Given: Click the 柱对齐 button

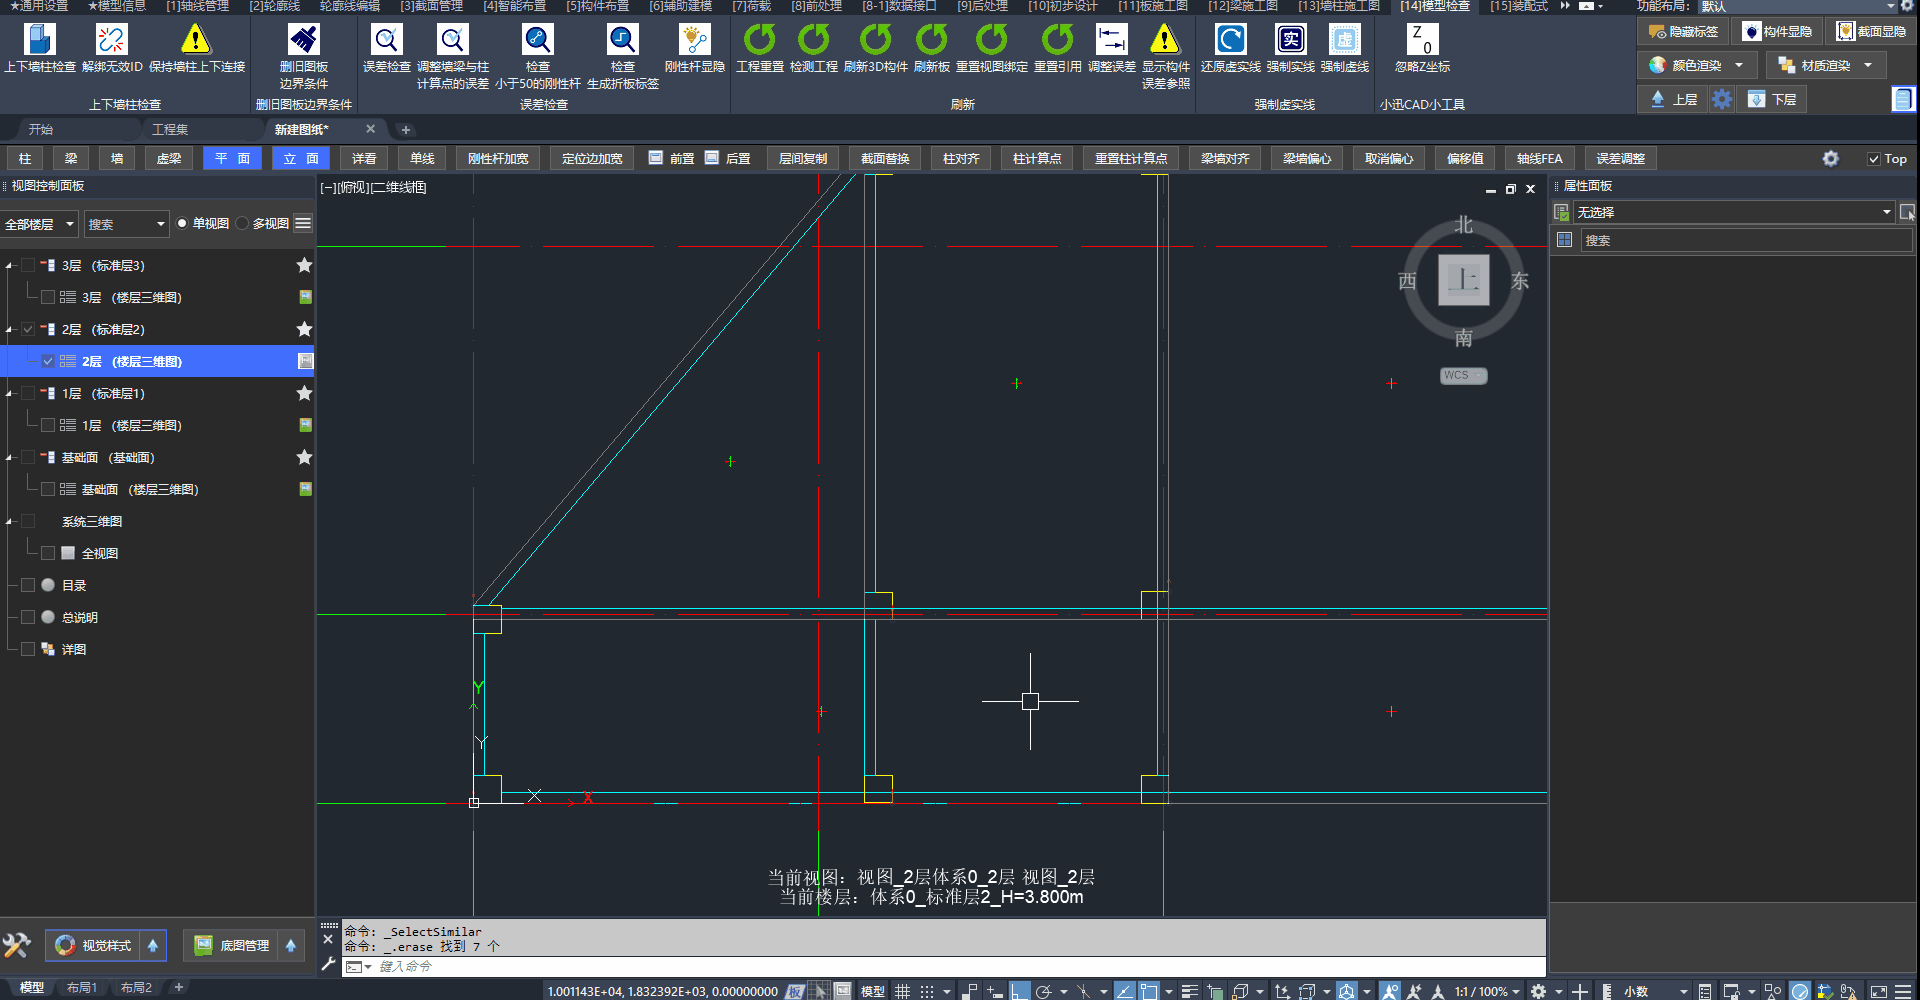Looking at the screenshot, I should click(x=960, y=159).
